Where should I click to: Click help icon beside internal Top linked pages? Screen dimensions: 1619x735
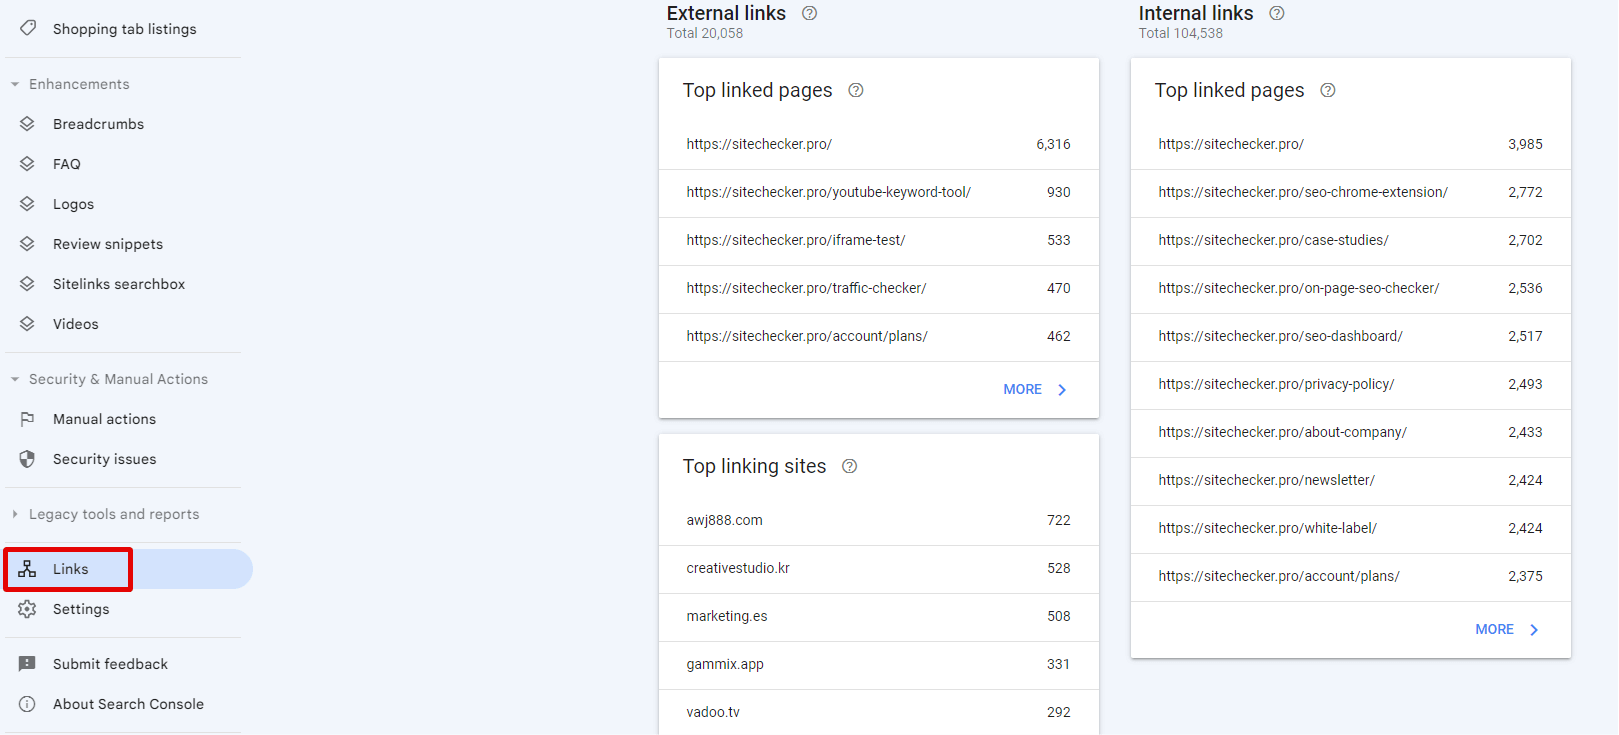(1328, 90)
